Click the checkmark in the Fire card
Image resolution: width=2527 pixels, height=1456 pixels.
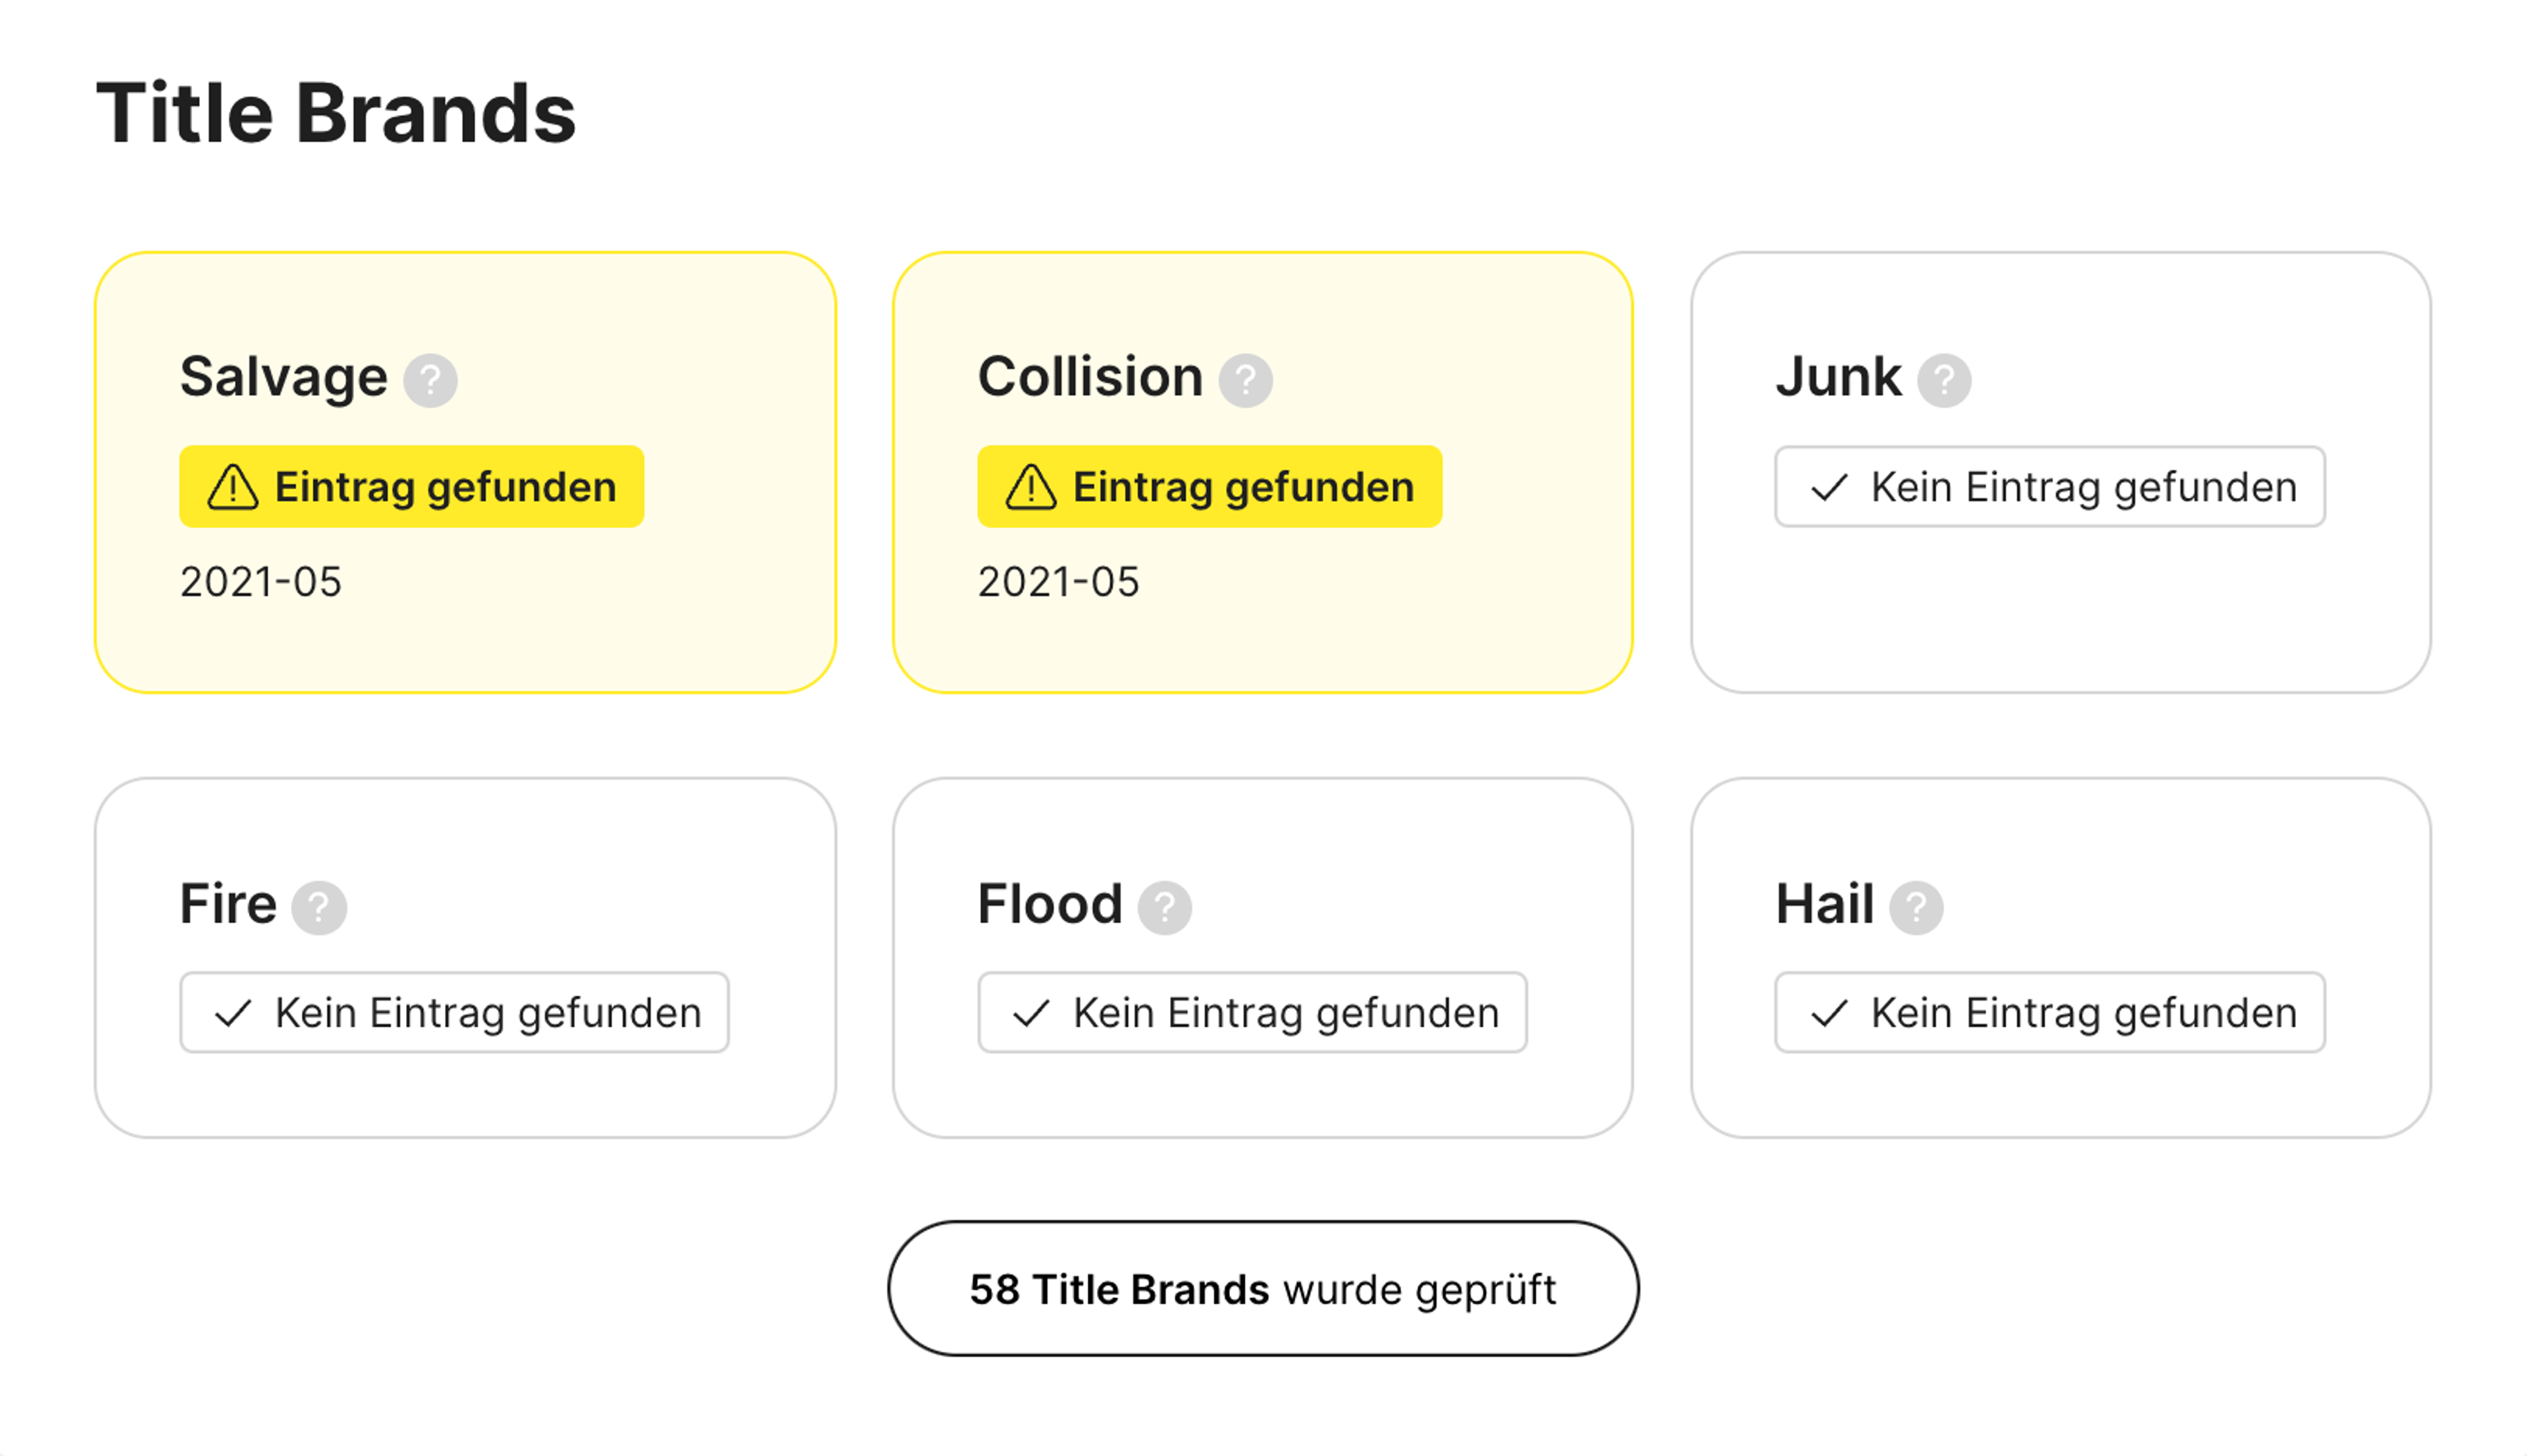coord(233,1013)
